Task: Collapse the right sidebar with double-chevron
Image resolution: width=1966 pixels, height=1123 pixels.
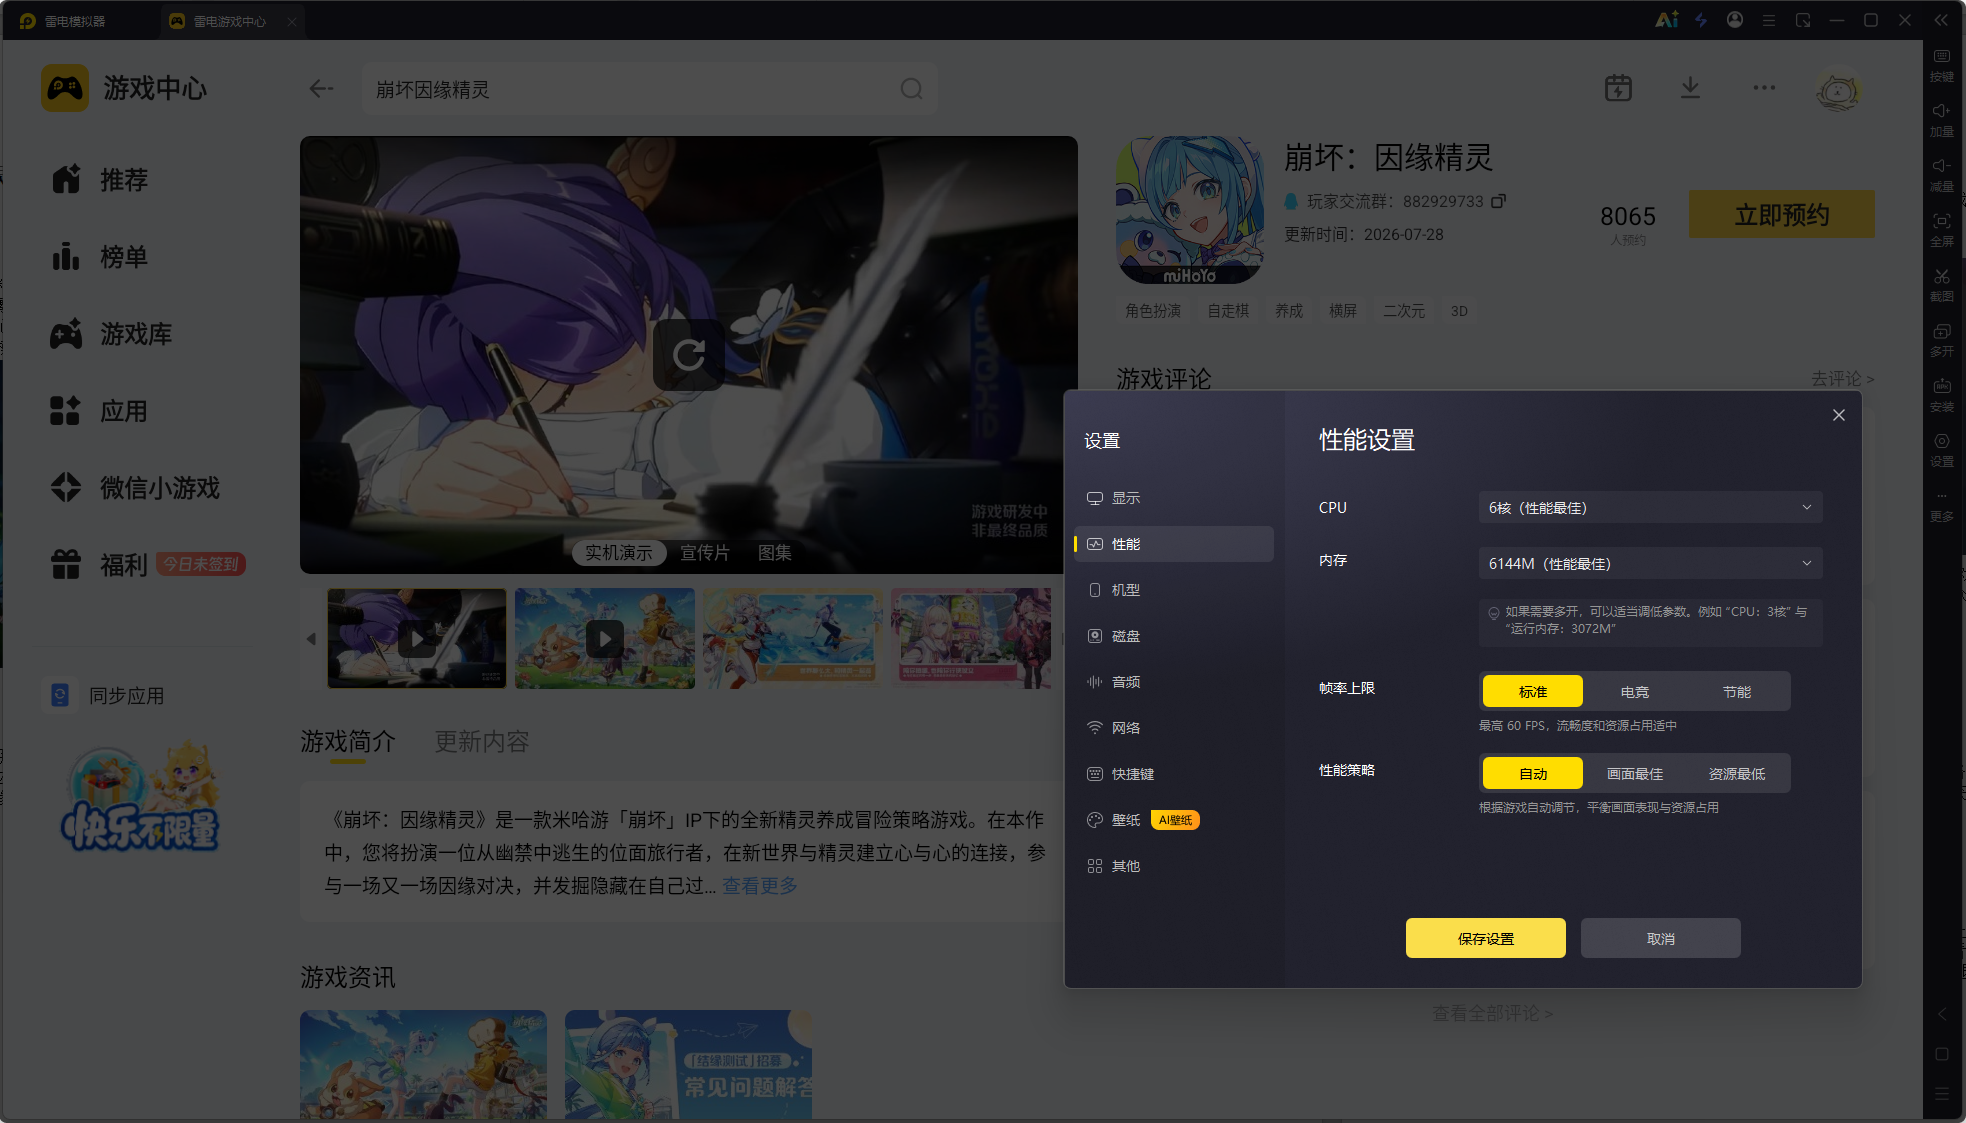Action: point(1941,20)
